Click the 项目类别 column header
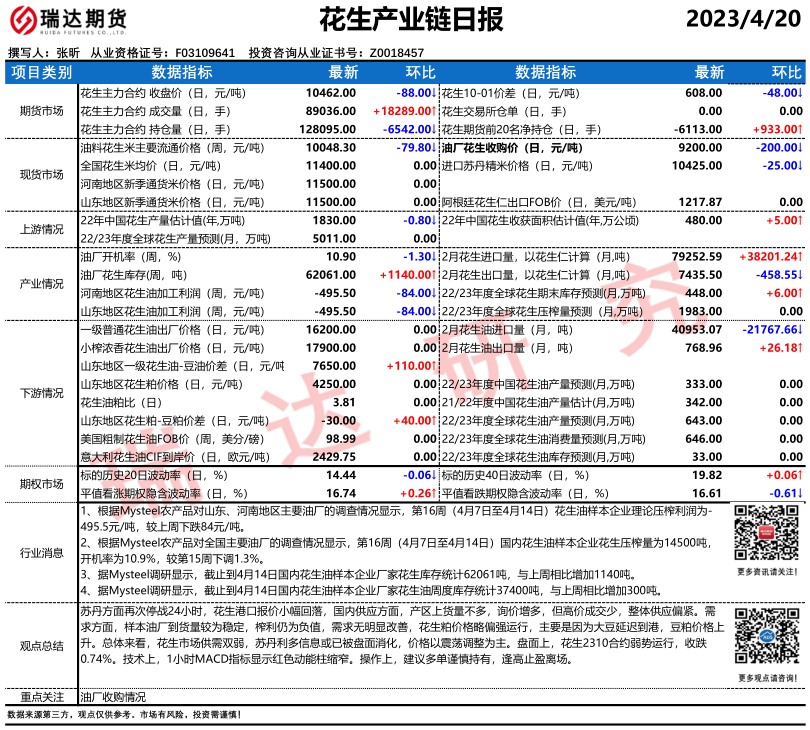Viewport: 810px width, 730px height. pos(41,72)
